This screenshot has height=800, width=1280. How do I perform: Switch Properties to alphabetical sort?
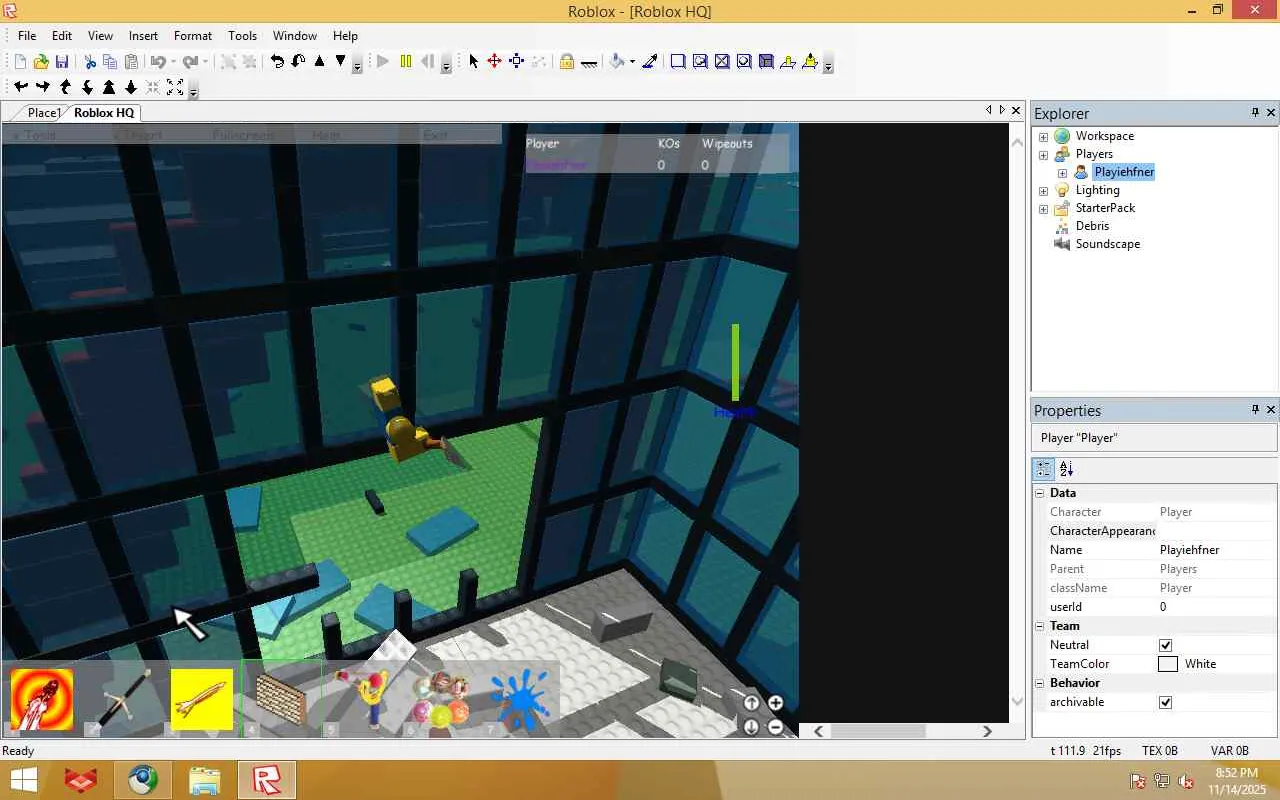[1066, 468]
